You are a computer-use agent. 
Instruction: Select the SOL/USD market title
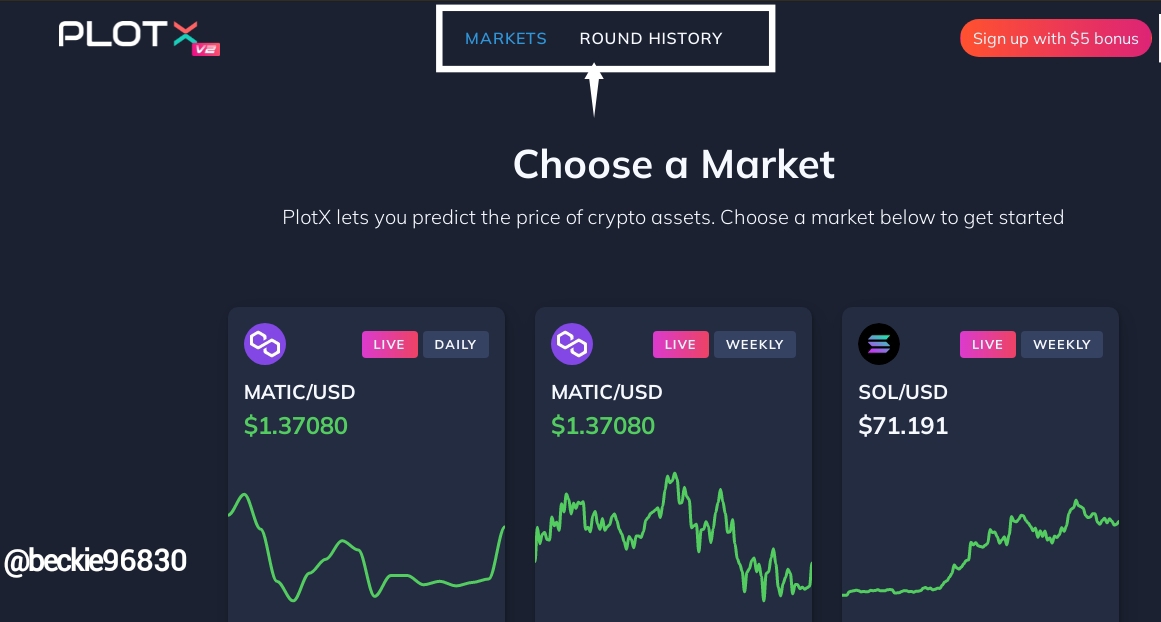(903, 392)
